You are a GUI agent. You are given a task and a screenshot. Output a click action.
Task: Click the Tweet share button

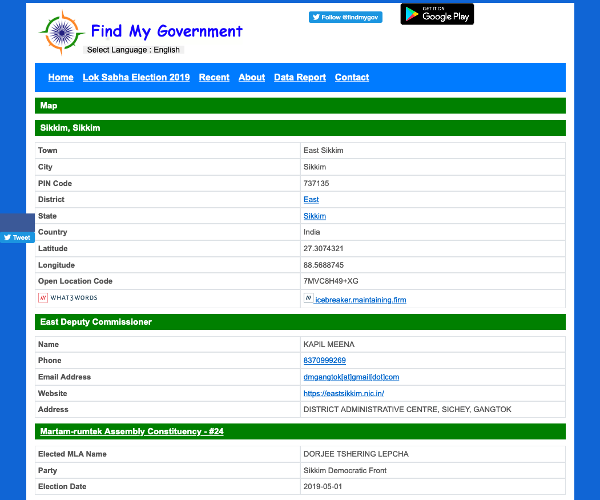17,237
